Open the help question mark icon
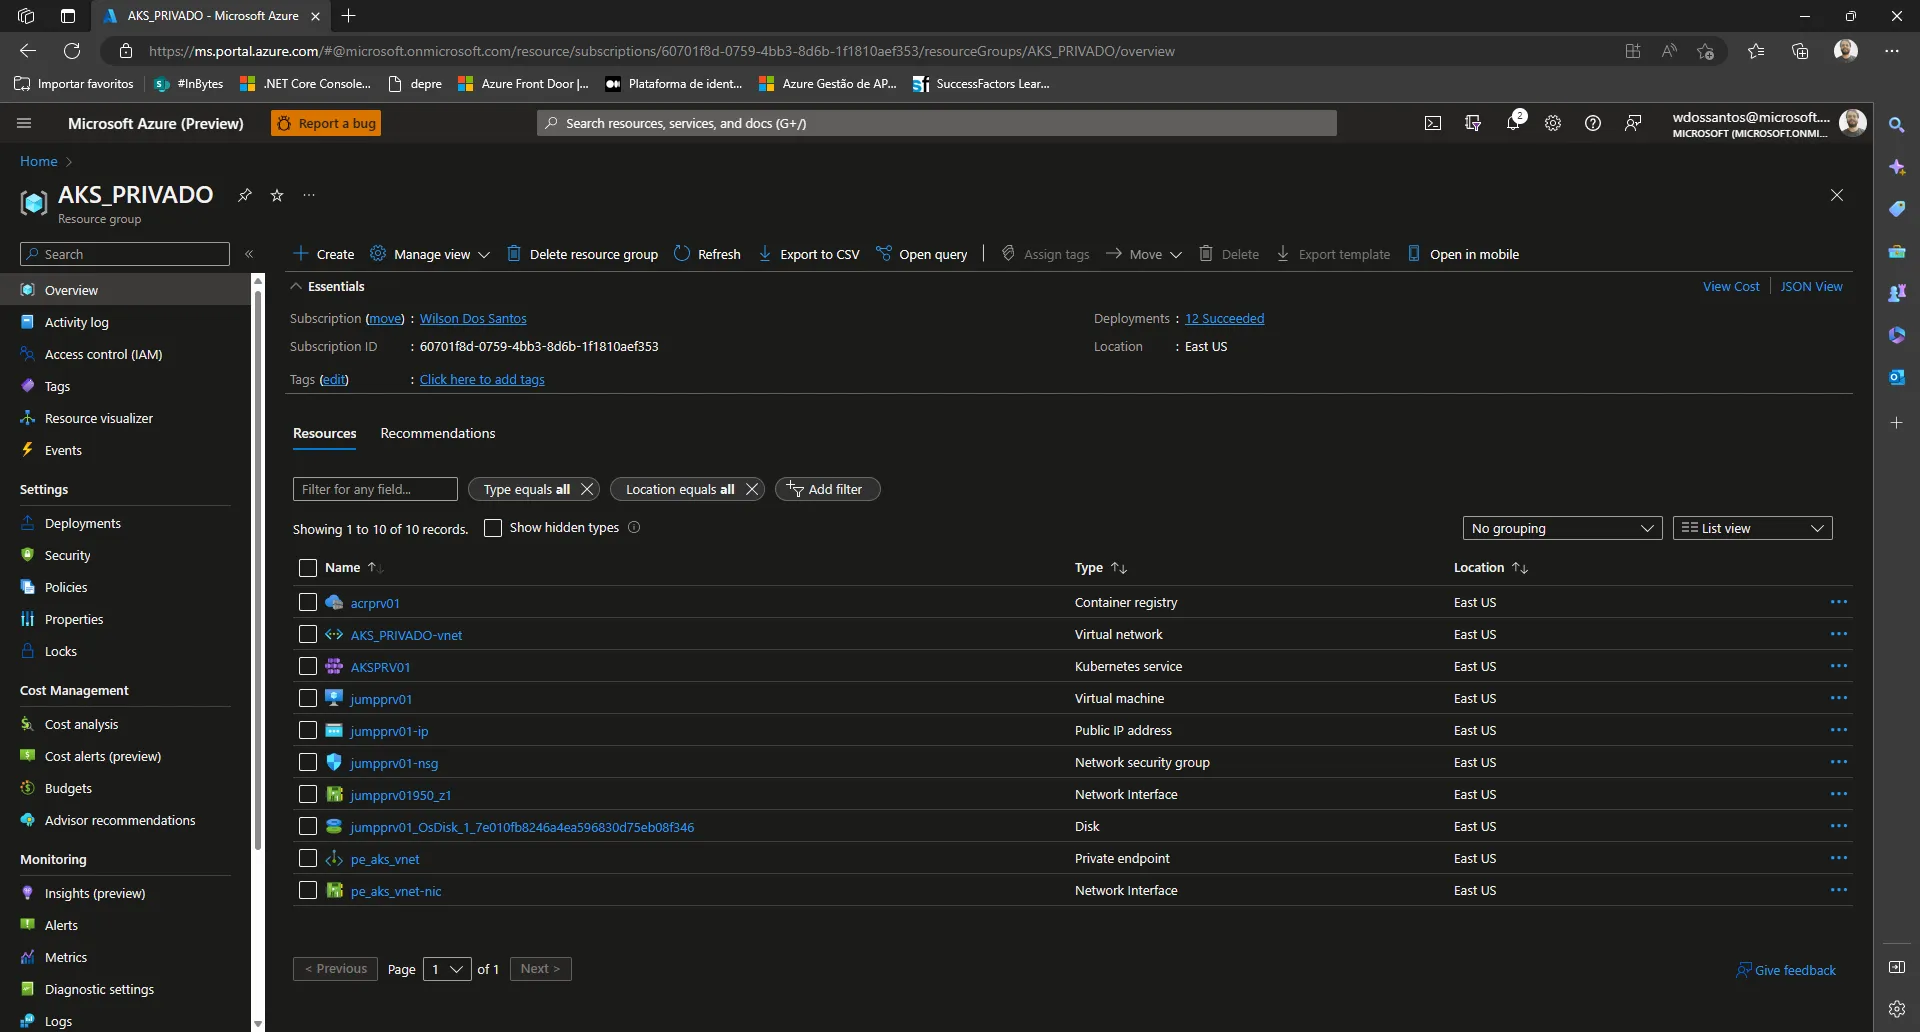The width and height of the screenshot is (1920, 1032). click(x=1593, y=123)
